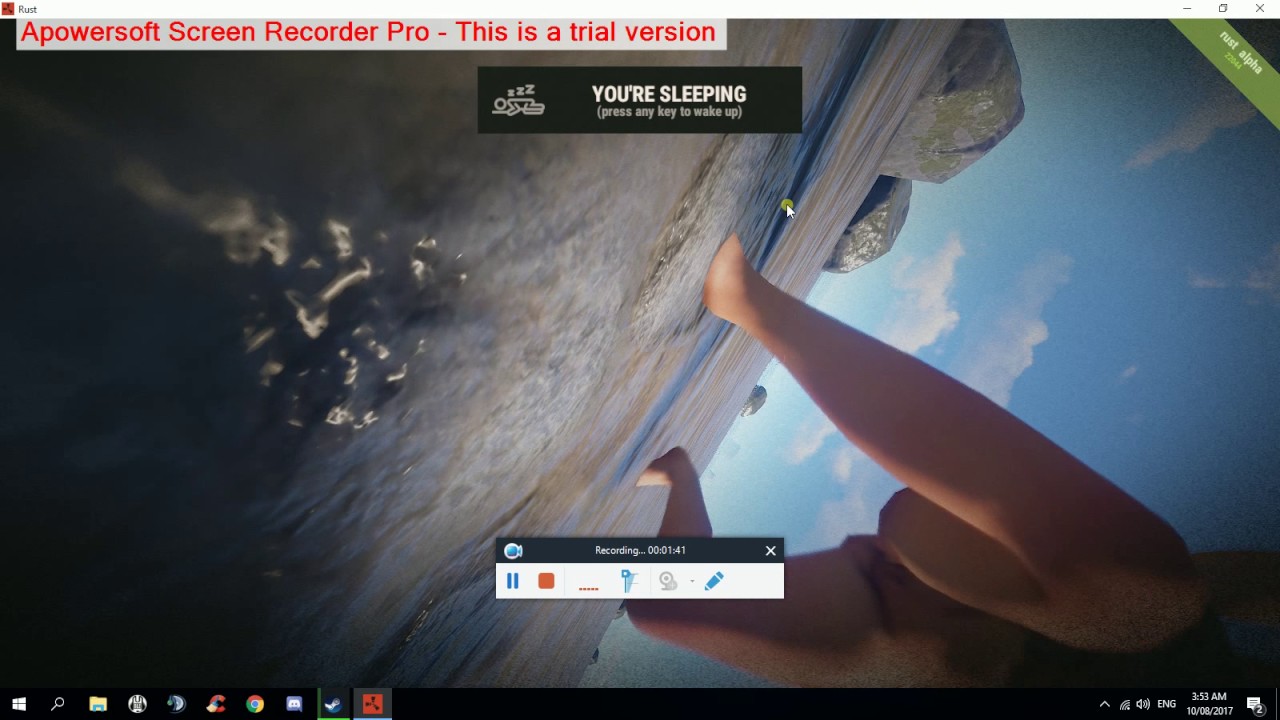
Task: Open the round helmet-logo app in taskbar
Action: [x=137, y=704]
